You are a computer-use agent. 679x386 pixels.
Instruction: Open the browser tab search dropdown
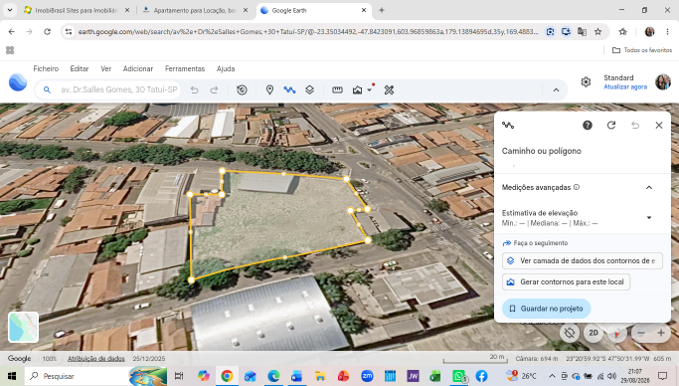click(10, 10)
